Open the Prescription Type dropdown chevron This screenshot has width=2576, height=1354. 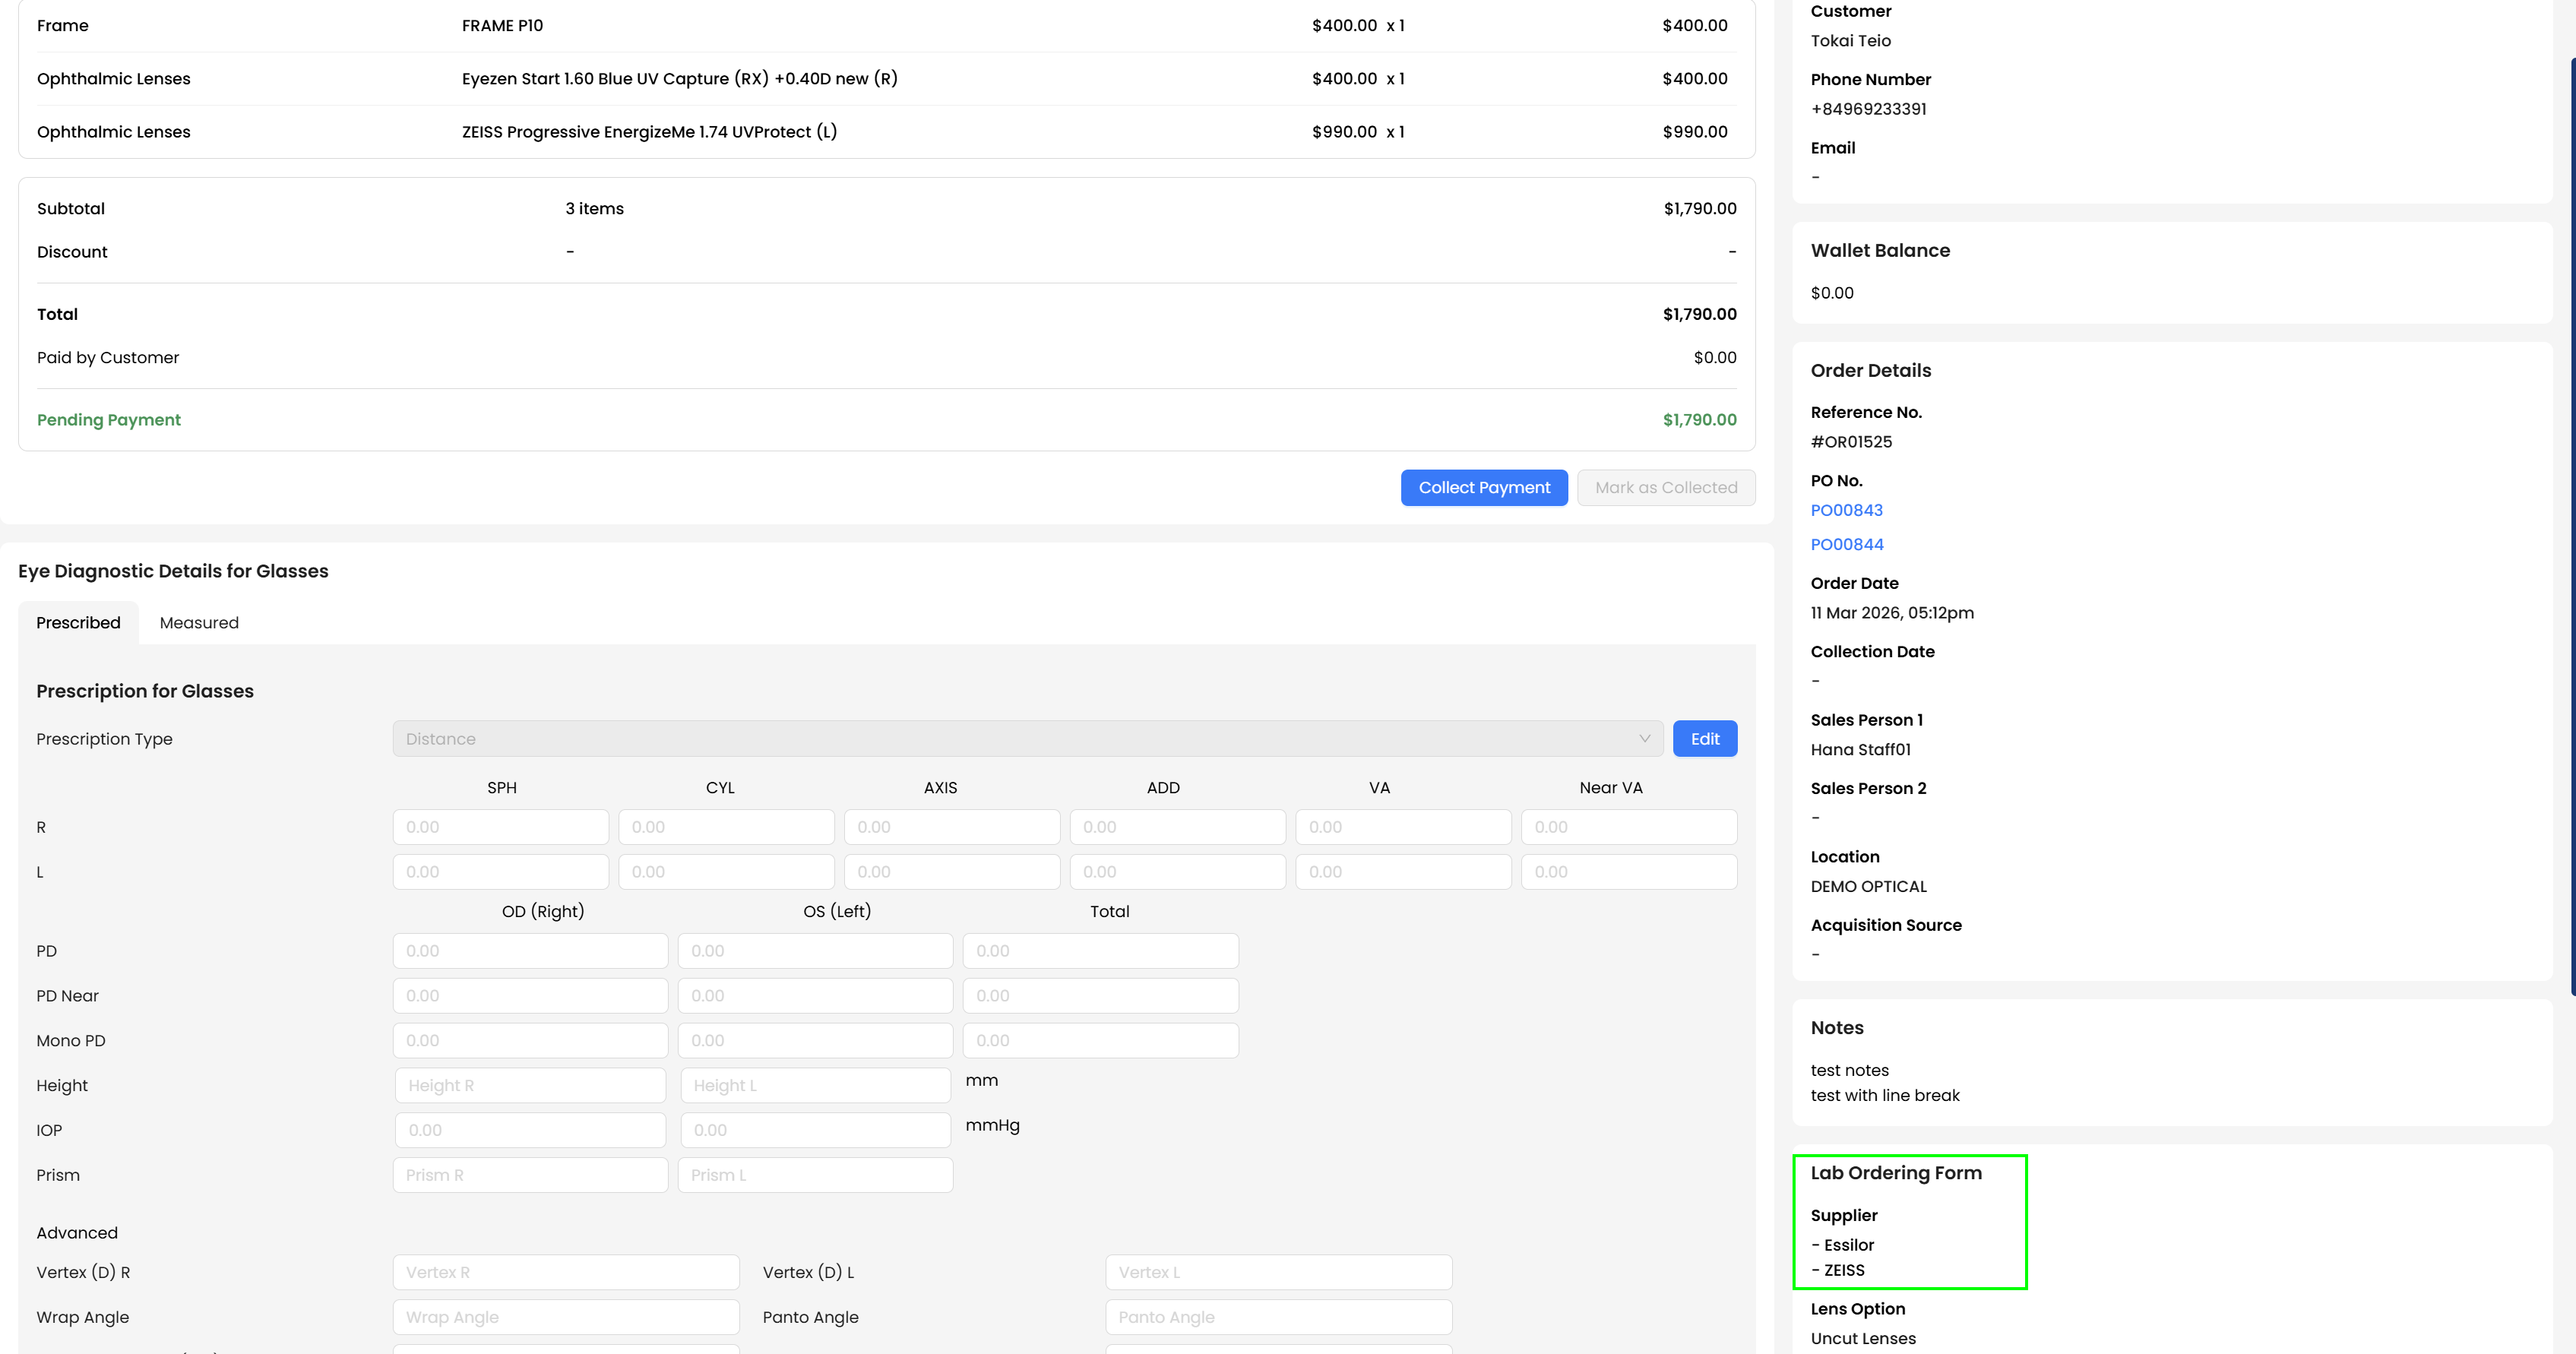(x=1644, y=739)
